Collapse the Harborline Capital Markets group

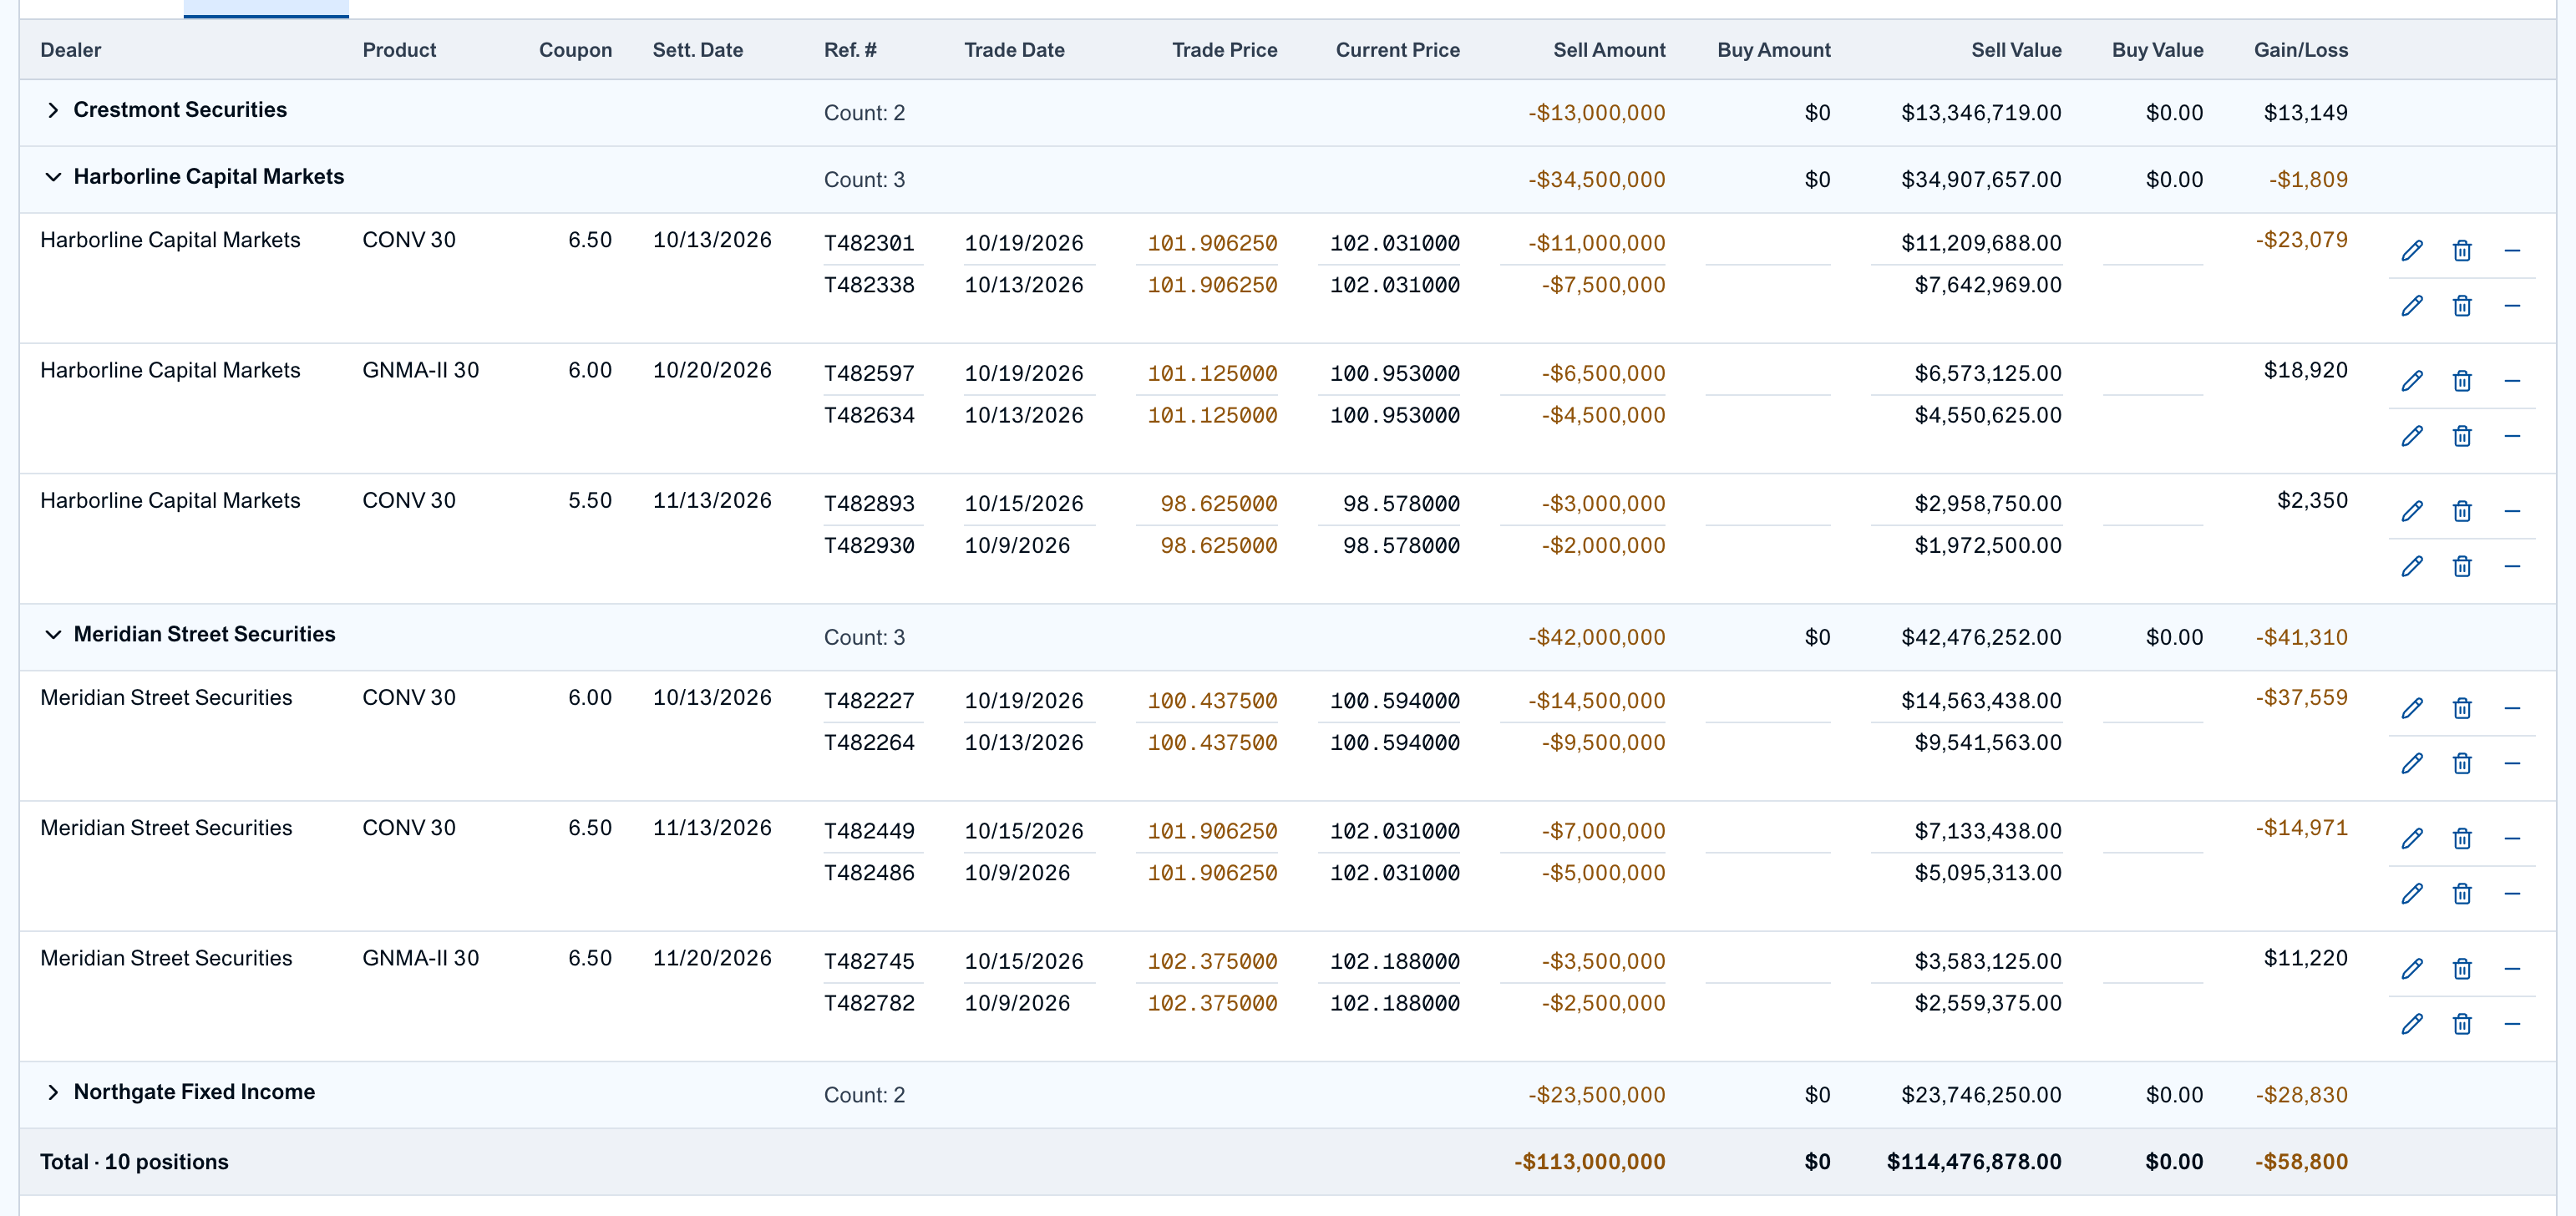(x=53, y=177)
